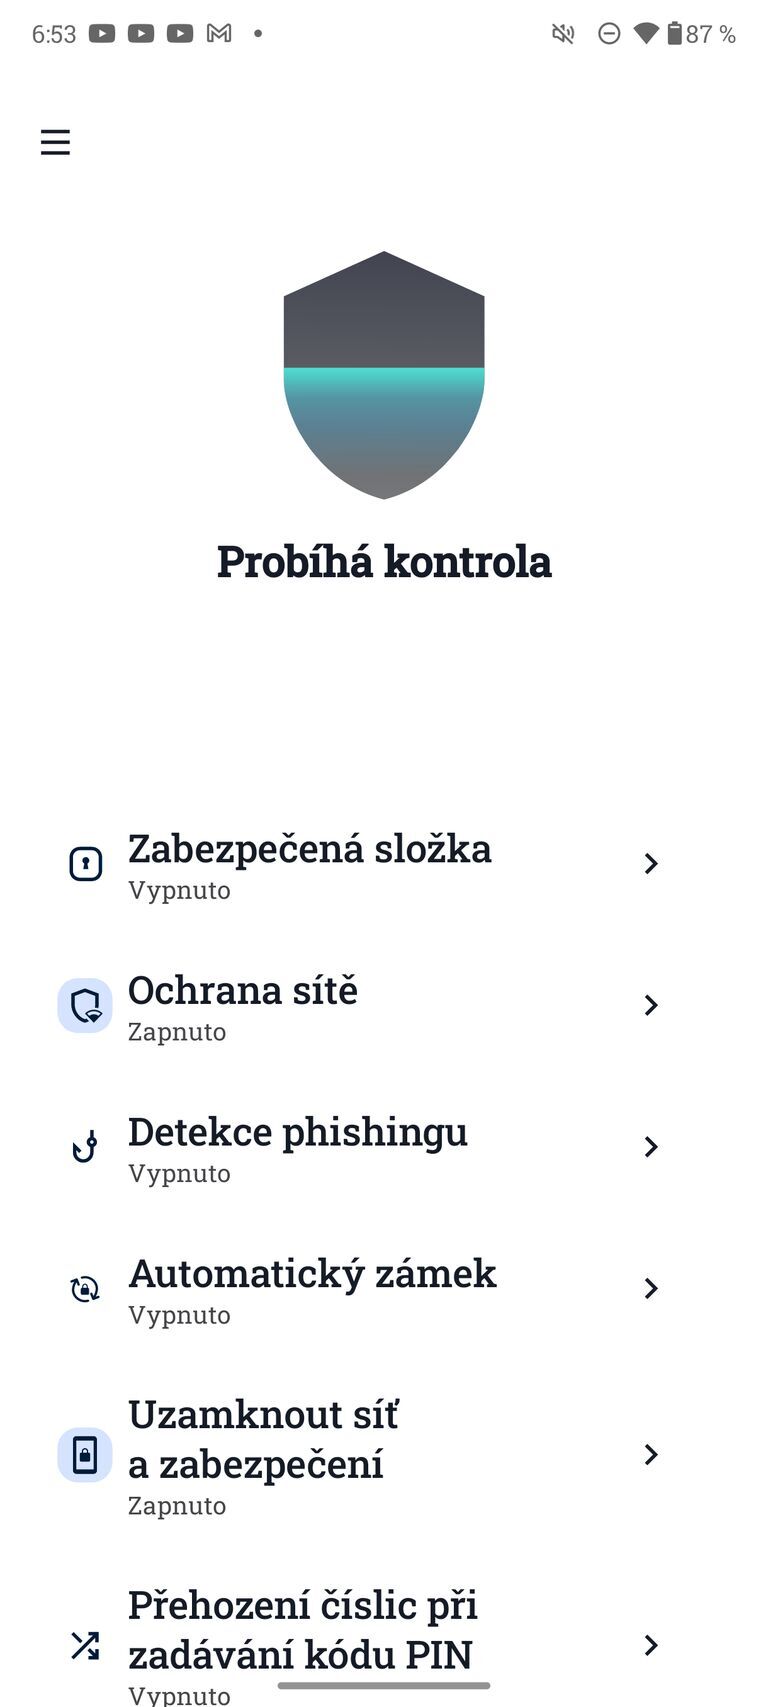Viewport: 768px width, 1707px height.
Task: Open chevron for Přehození číslic PIN
Action: 651,1645
